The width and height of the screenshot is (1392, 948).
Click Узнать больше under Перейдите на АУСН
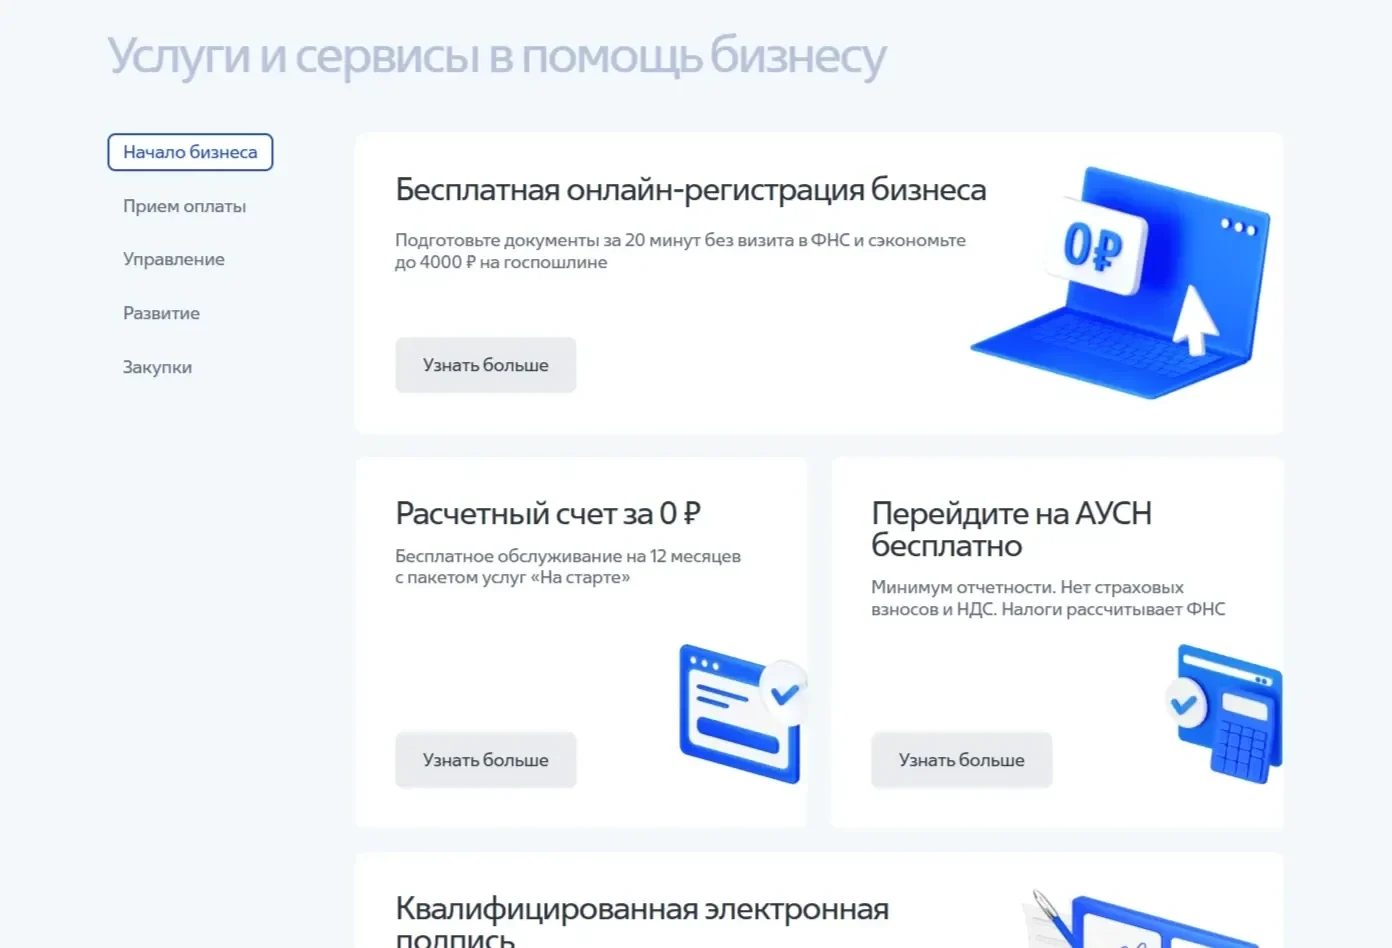tap(961, 760)
